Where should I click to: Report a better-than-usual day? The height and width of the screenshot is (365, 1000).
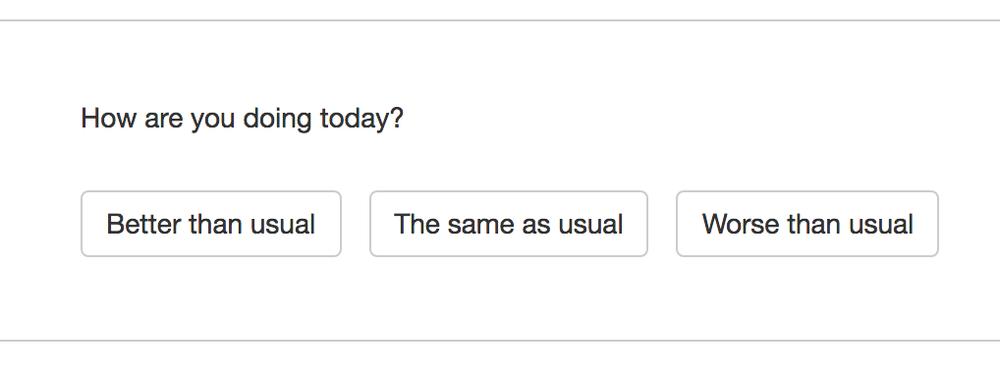pos(211,224)
